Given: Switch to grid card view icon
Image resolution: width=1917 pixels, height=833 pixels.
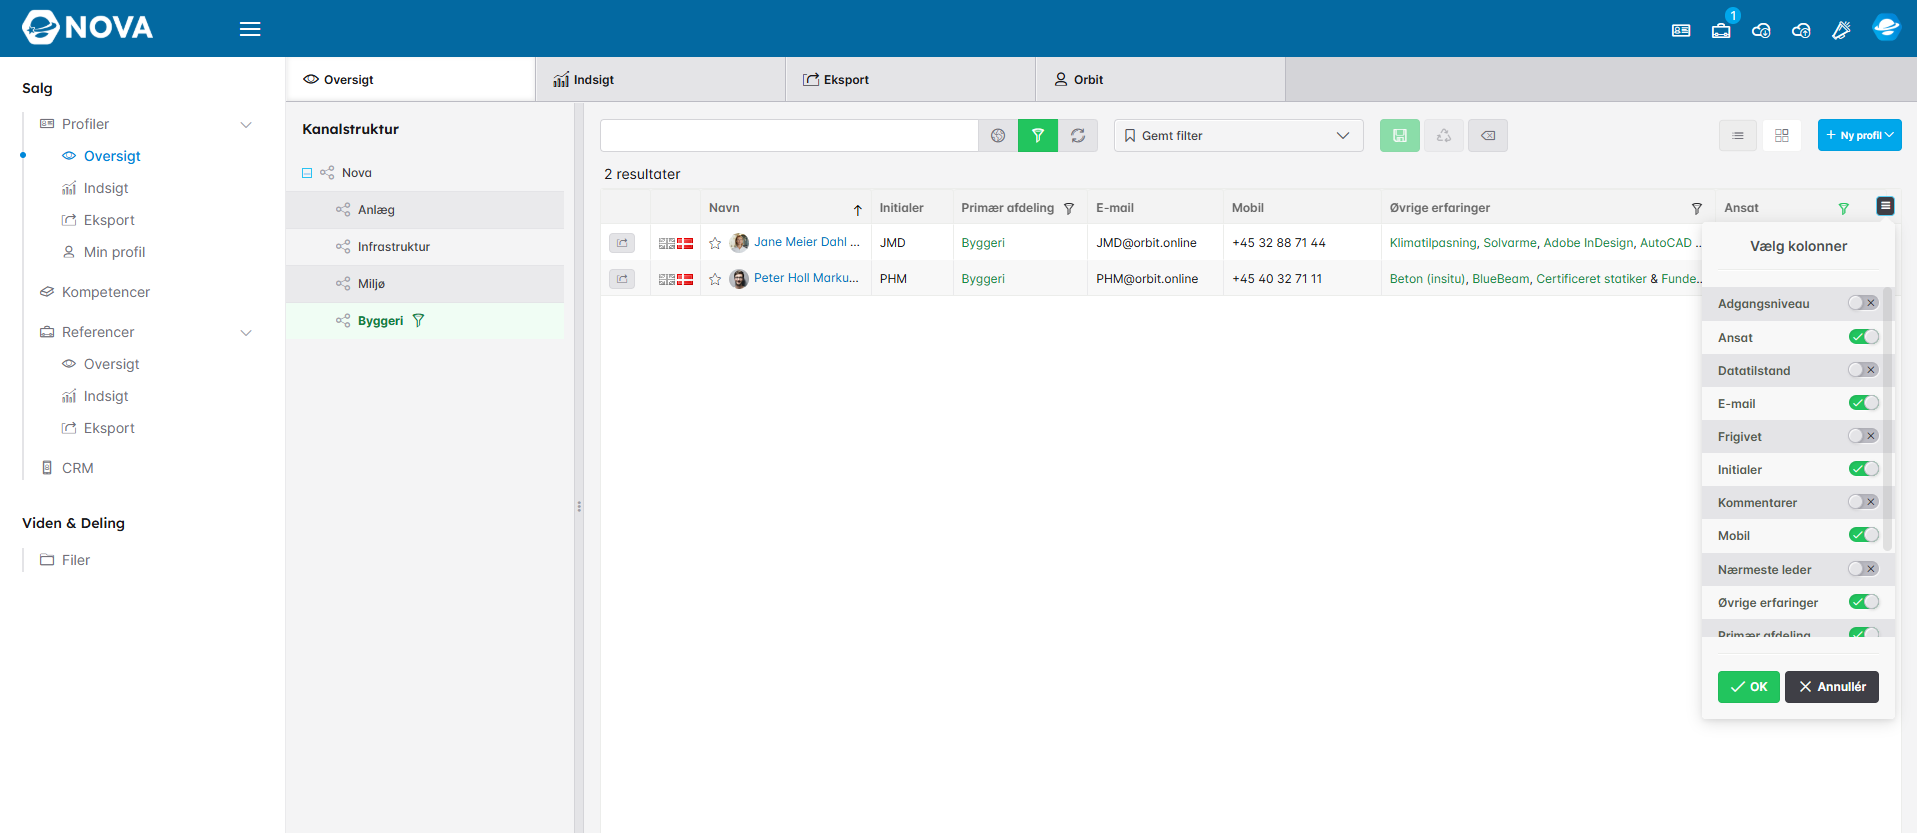Looking at the screenshot, I should tap(1782, 135).
